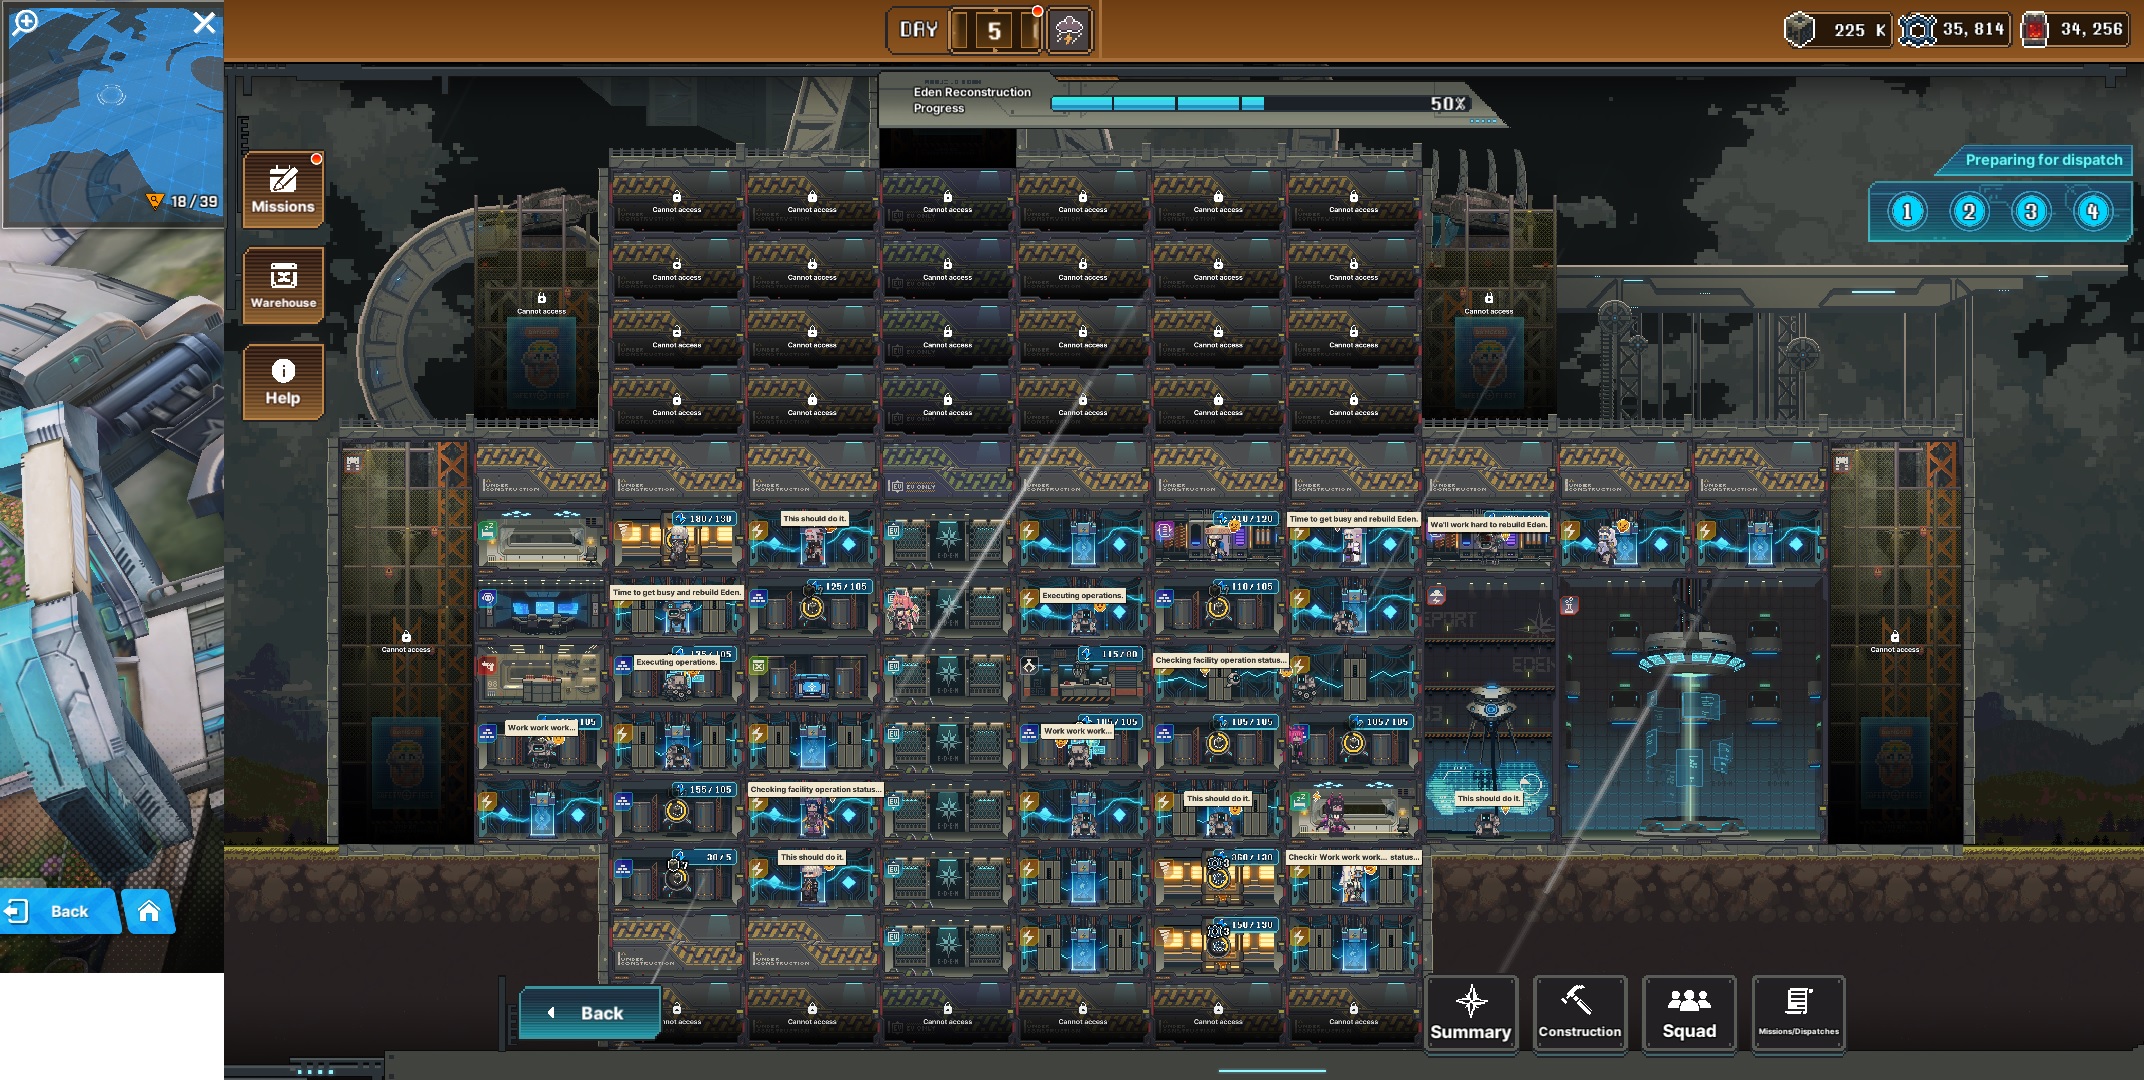This screenshot has height=1080, width=2144.
Task: Select dispatch squad slot 3
Action: tap(2031, 212)
